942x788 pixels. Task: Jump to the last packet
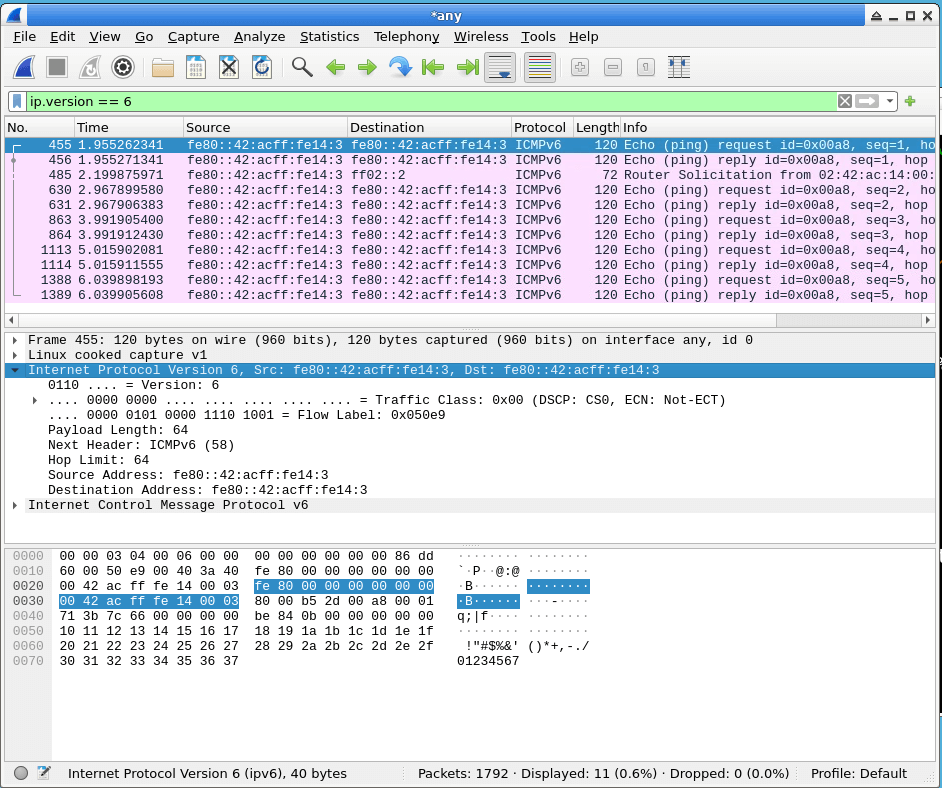467,67
